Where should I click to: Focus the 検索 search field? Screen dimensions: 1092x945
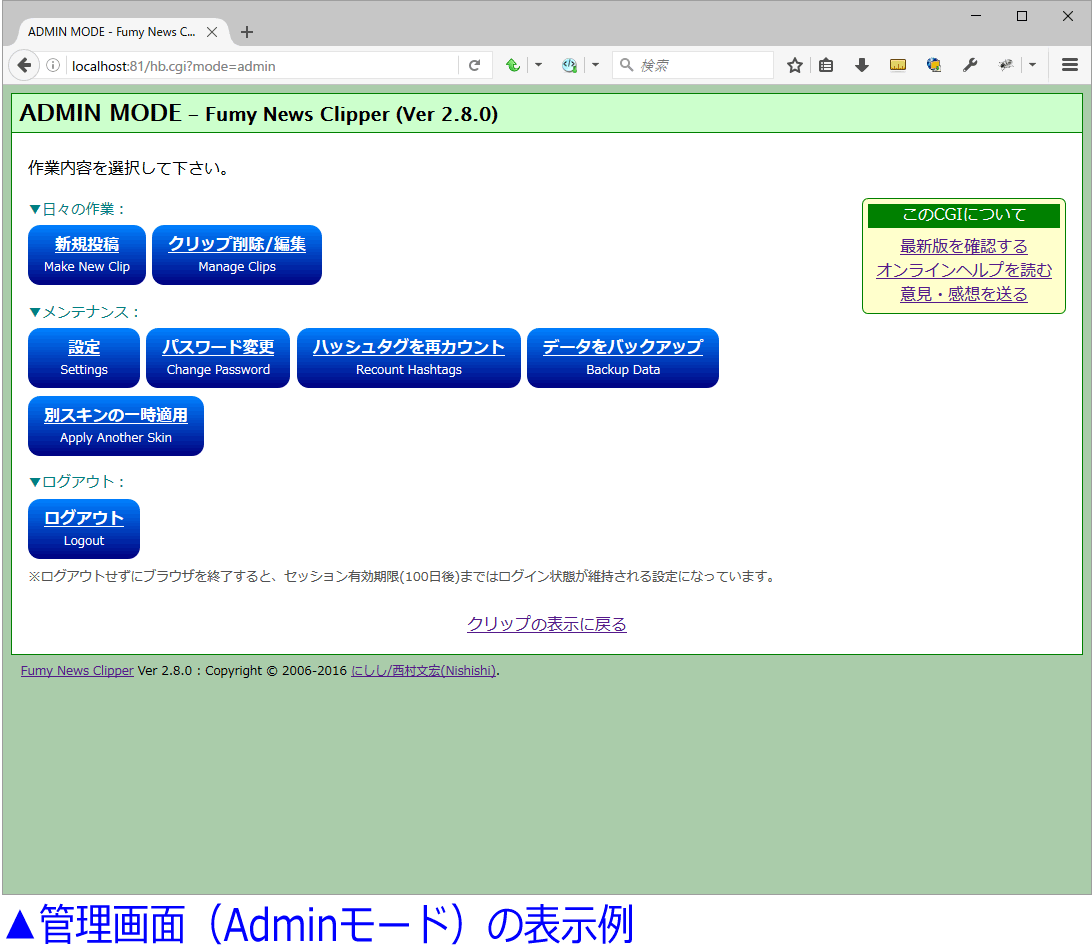tap(693, 65)
